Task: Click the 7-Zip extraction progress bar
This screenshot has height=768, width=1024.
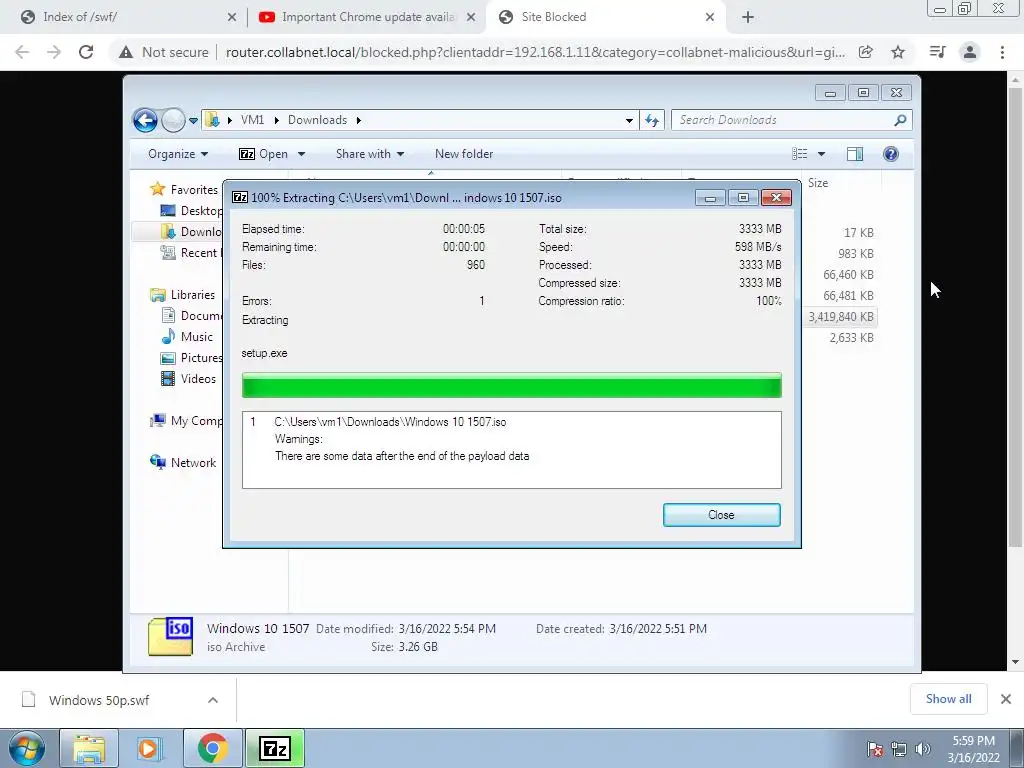Action: [x=511, y=385]
